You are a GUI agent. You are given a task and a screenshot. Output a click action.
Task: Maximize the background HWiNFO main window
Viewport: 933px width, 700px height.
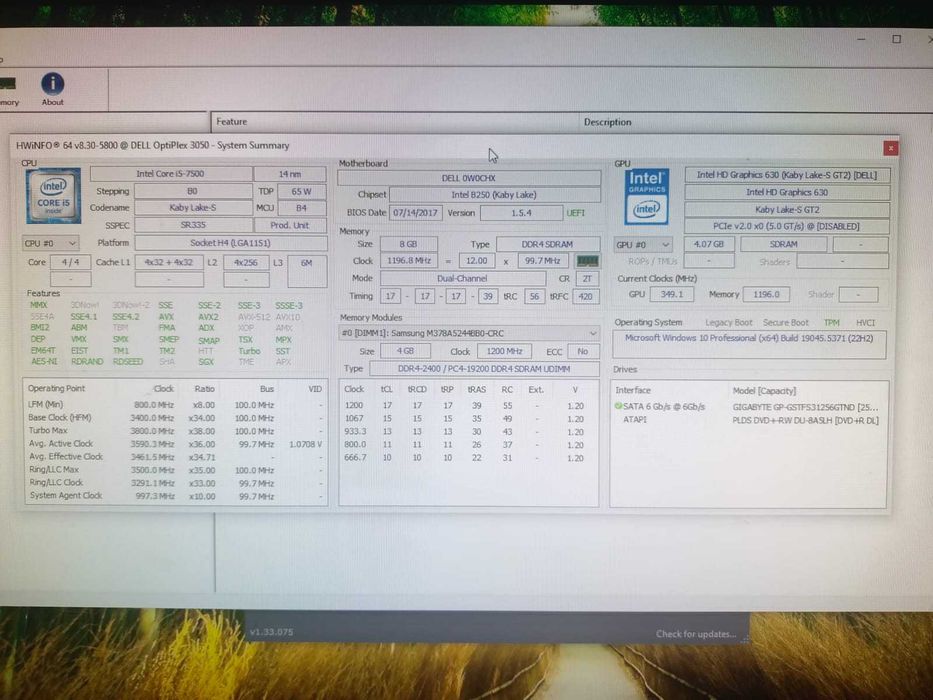tap(896, 39)
